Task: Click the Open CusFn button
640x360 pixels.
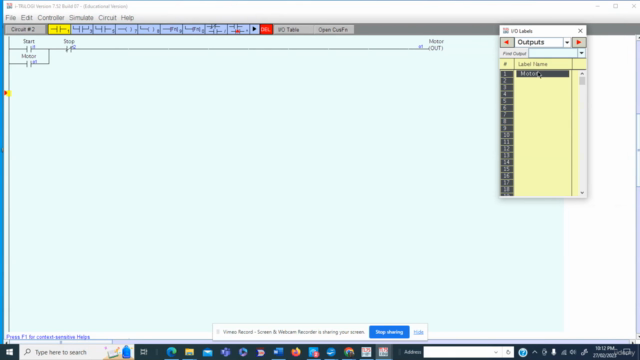Action: tap(333, 29)
